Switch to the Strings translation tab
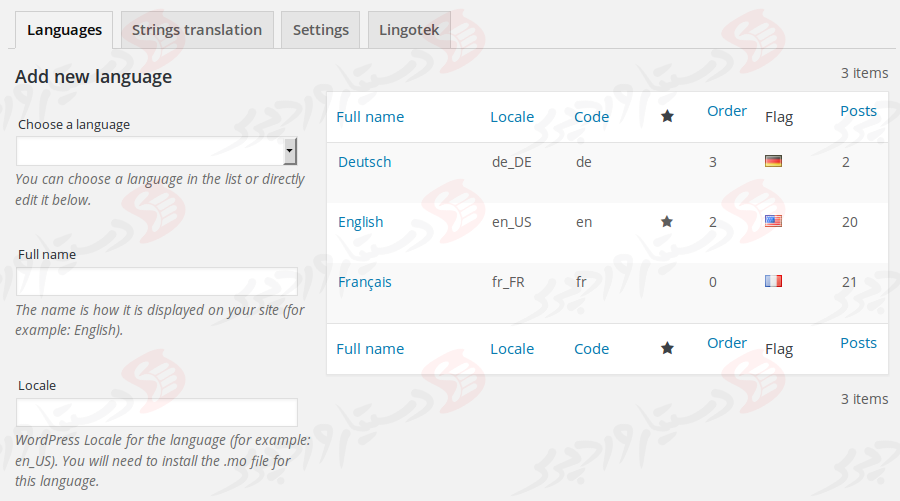900x501 pixels. pos(197,30)
